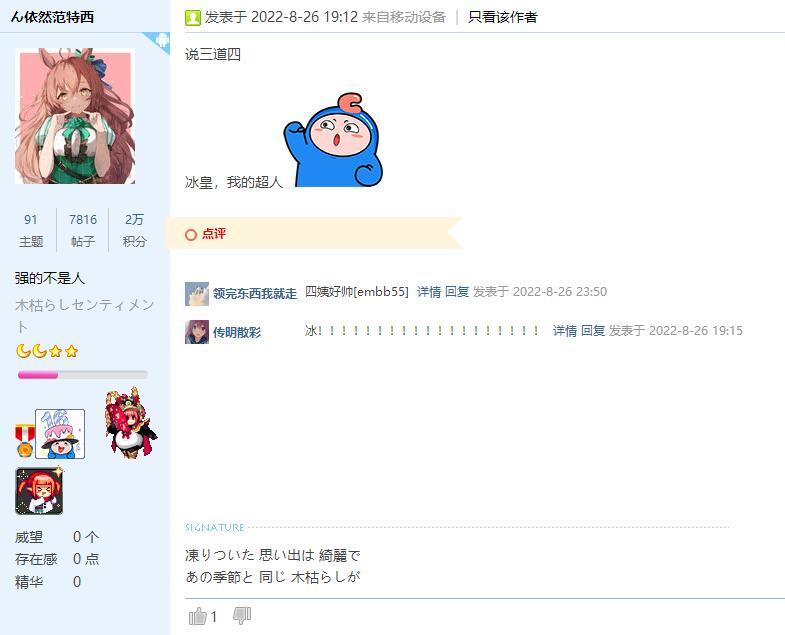The image size is (785, 635).
Task: Click the green user status icon beside 发表于
Action: point(192,18)
